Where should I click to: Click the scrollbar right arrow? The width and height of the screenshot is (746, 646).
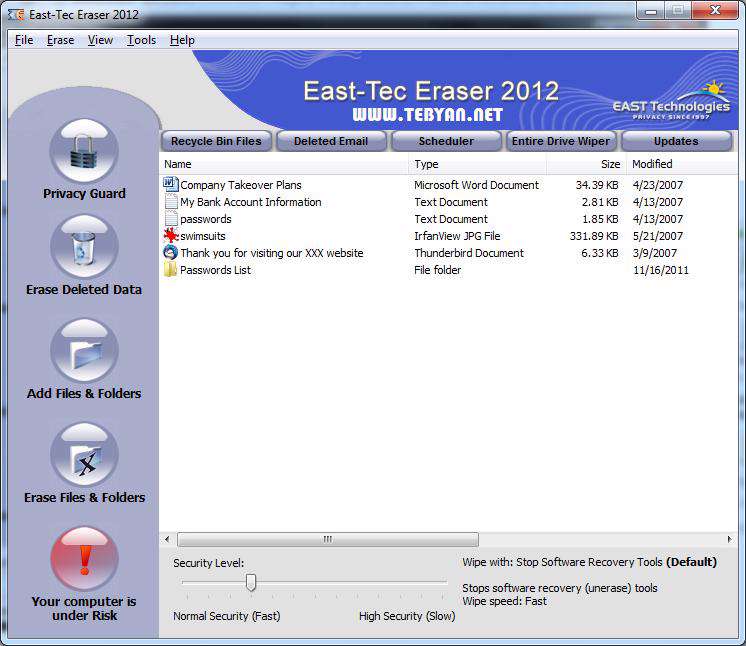[729, 539]
